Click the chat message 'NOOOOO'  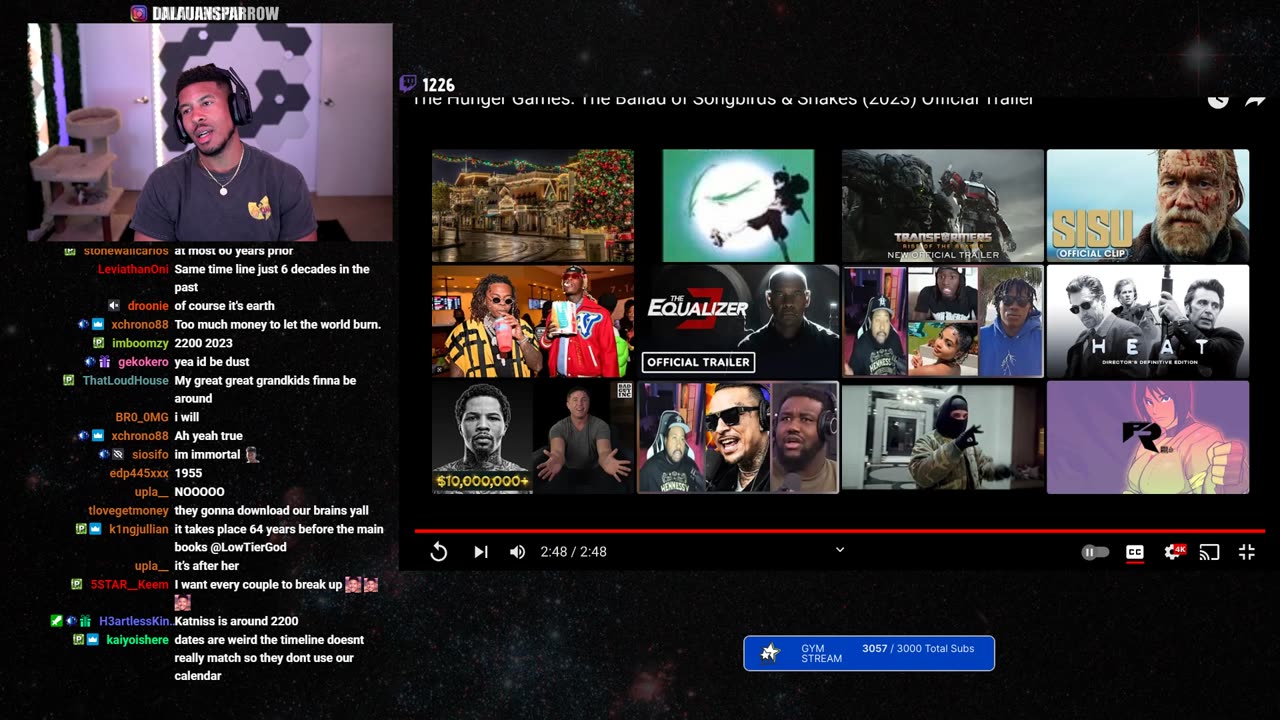tap(199, 492)
